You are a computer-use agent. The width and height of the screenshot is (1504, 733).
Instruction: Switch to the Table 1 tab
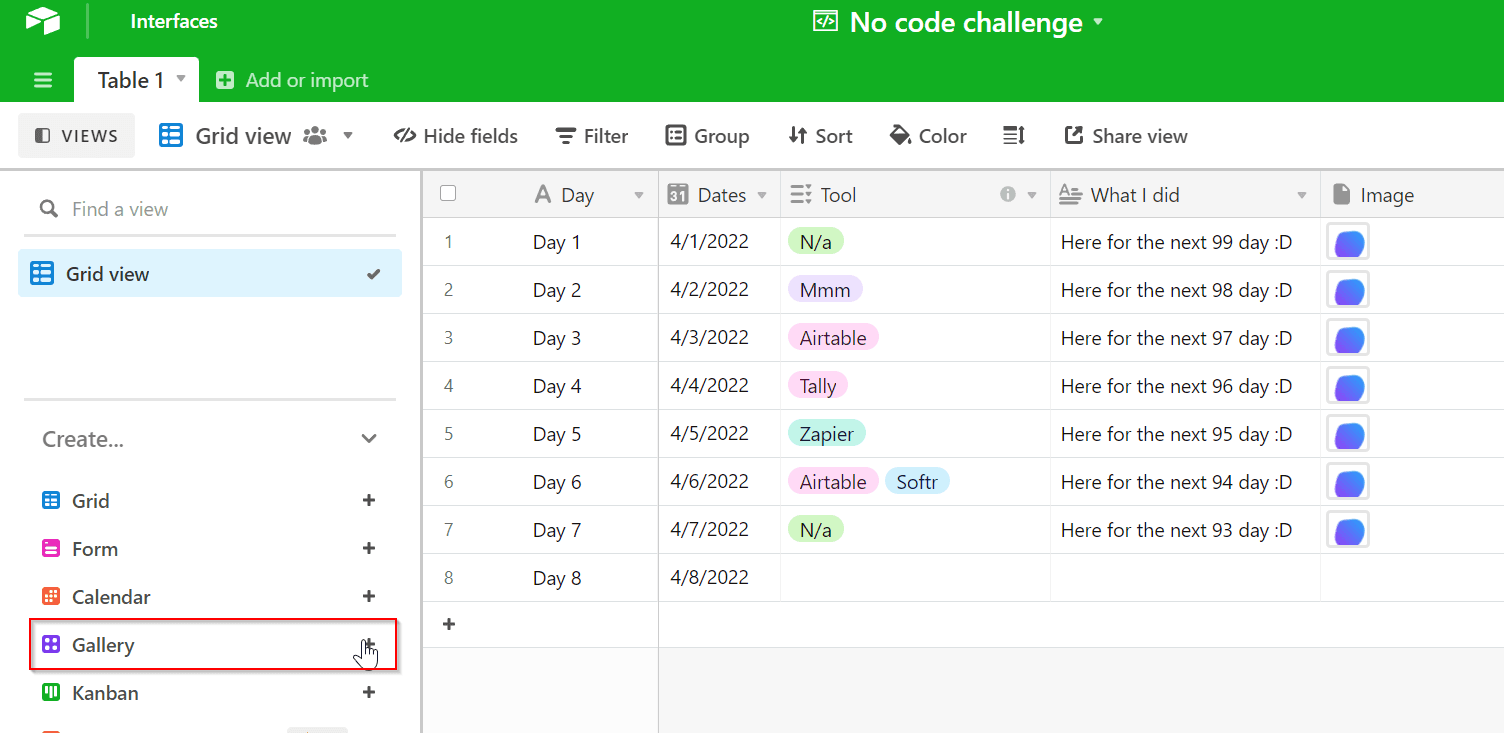(130, 80)
